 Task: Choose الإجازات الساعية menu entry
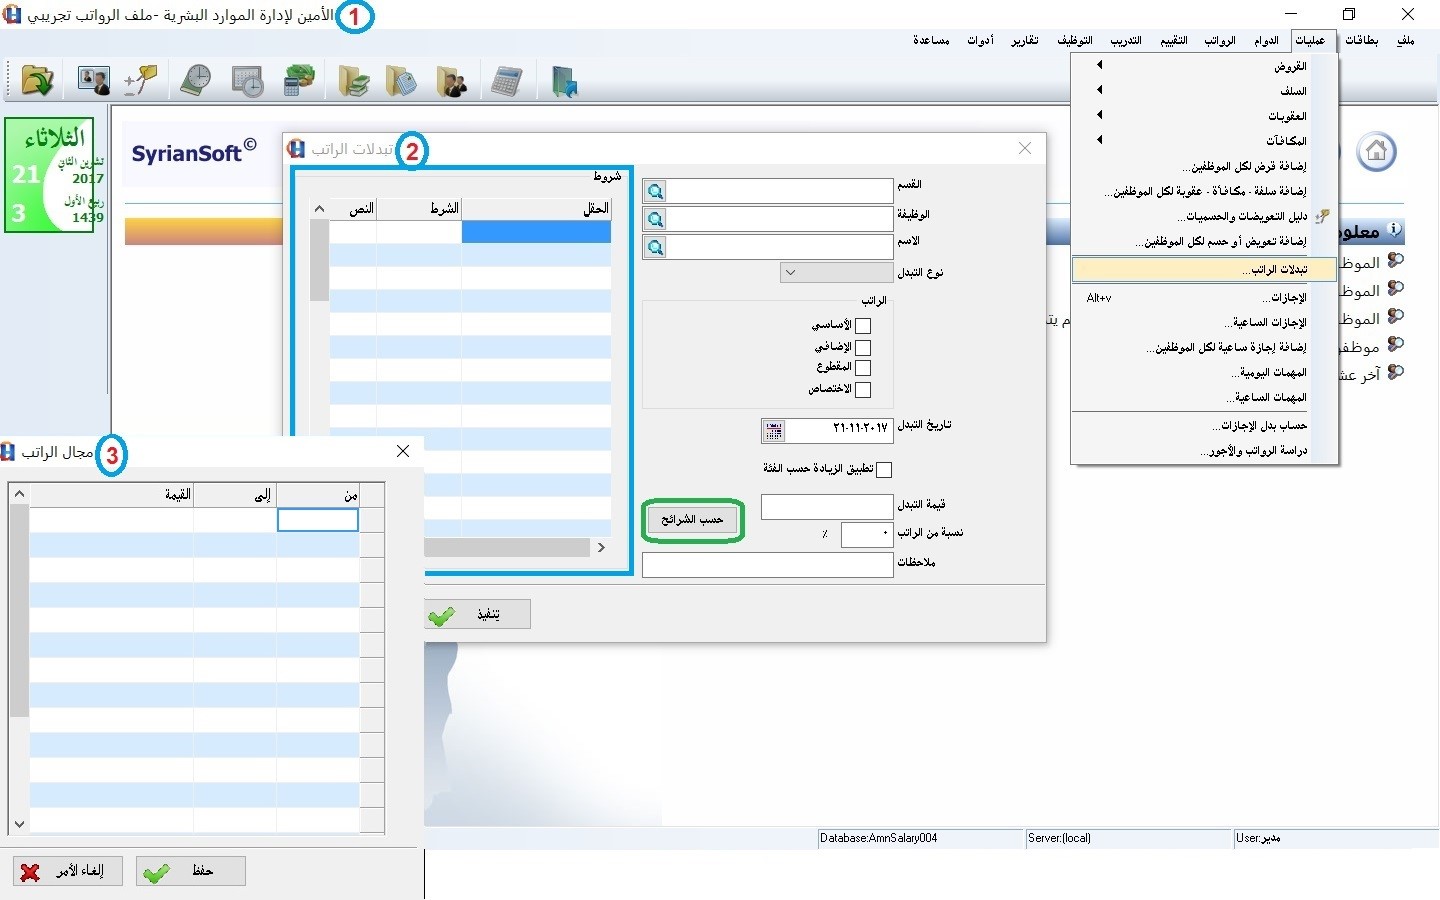1203,322
